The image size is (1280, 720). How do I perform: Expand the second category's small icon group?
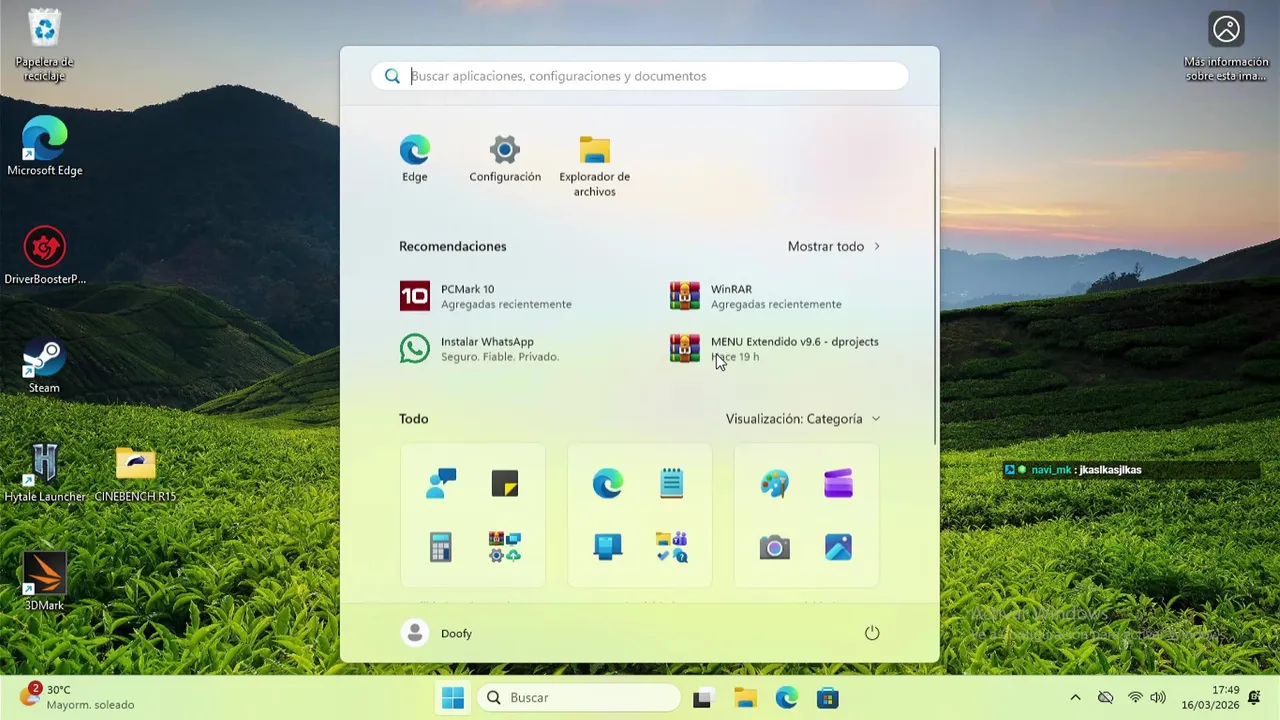coord(672,547)
